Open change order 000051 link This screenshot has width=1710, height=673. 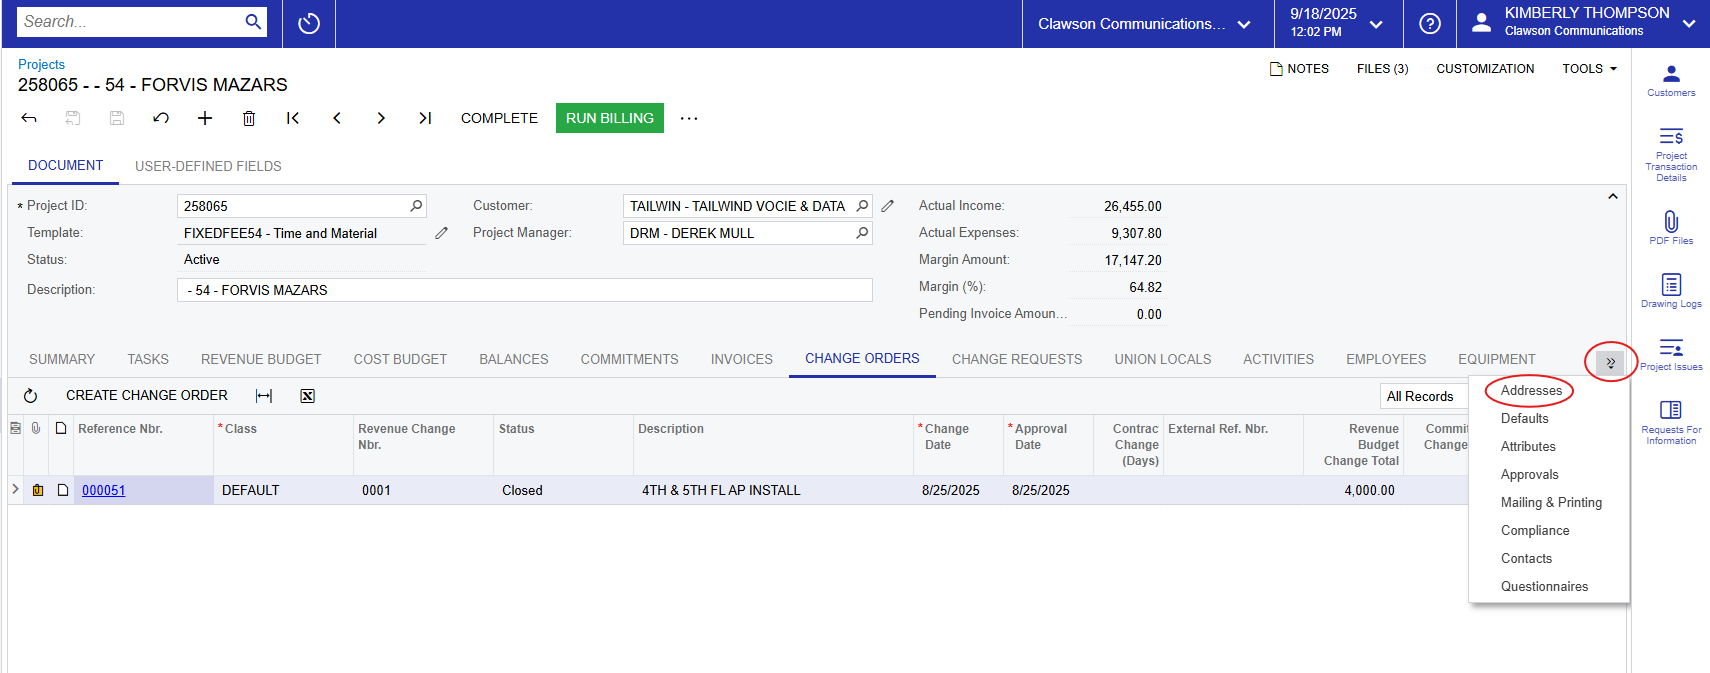click(104, 491)
